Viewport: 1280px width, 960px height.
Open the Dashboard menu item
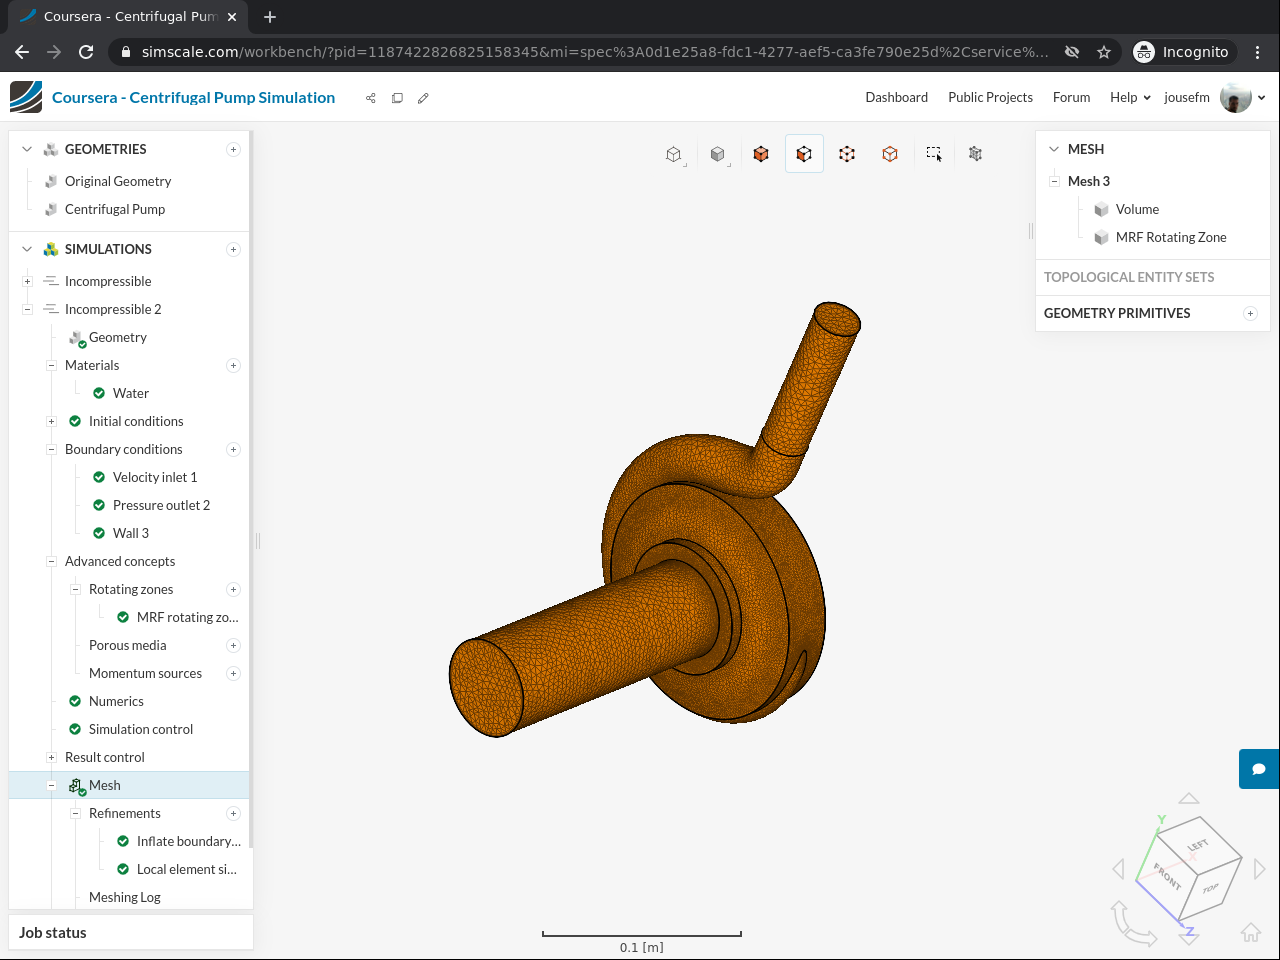tap(896, 97)
